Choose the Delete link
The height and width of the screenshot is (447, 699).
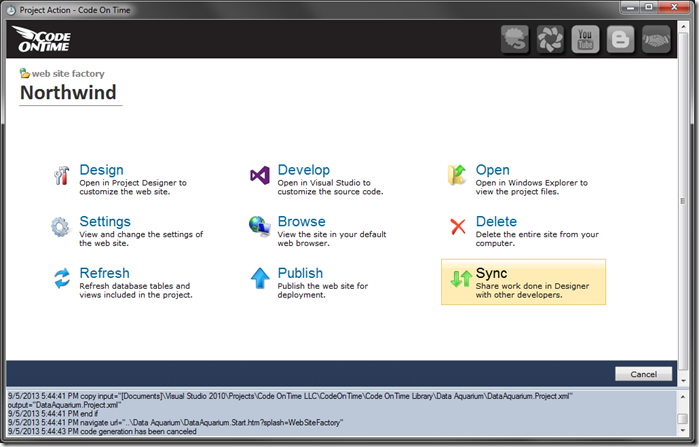coord(496,221)
